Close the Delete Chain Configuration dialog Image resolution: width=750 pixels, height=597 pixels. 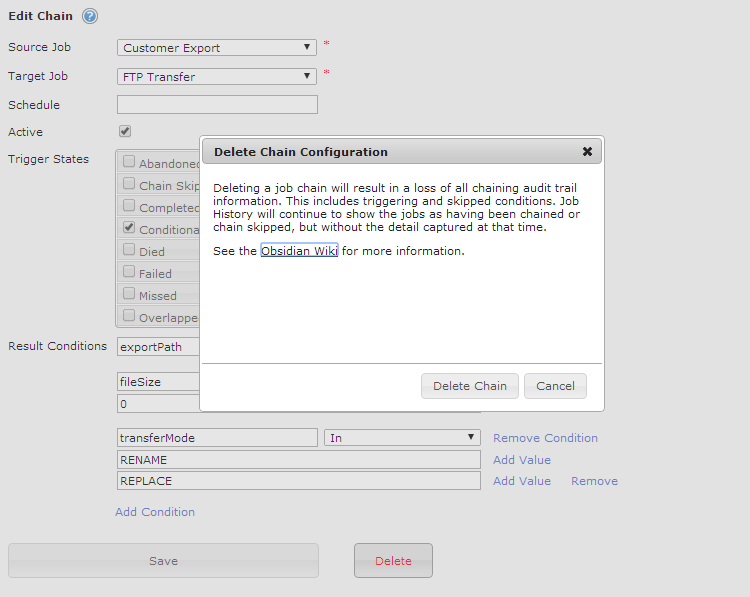pos(587,152)
